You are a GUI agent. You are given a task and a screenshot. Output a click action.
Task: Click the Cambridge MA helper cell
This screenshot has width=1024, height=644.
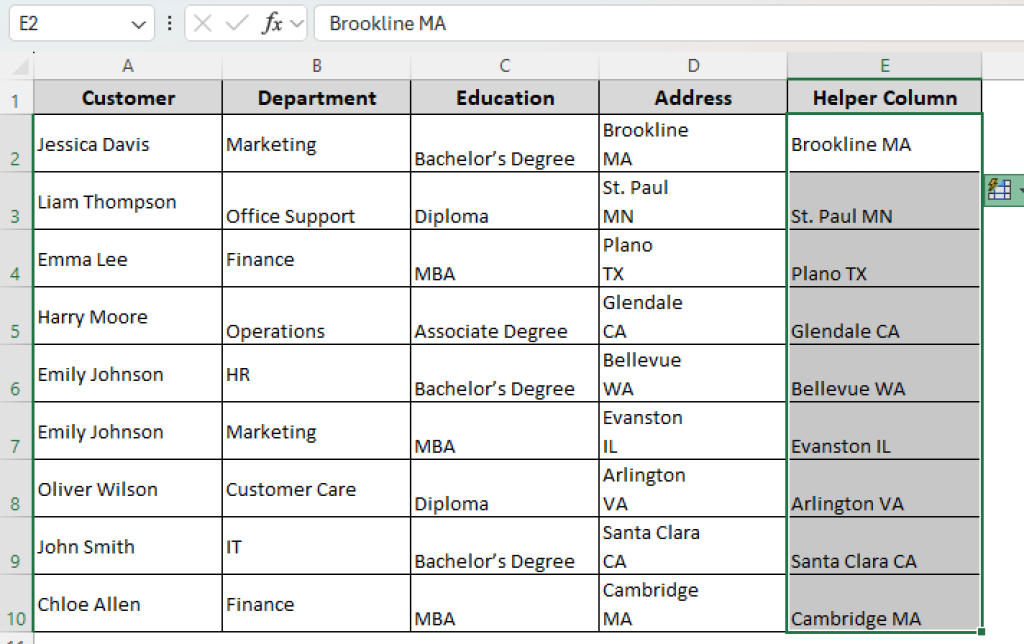click(x=884, y=604)
